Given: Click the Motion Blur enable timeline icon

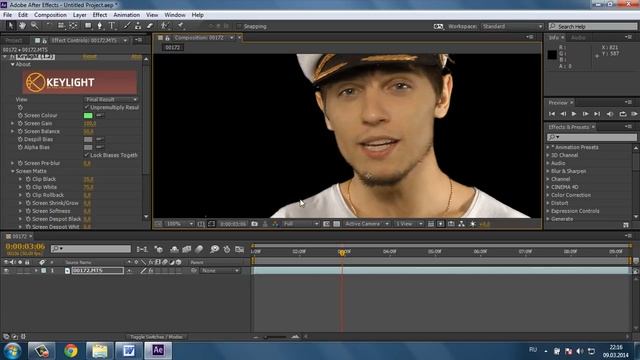Looking at the screenshot, I should (199, 249).
